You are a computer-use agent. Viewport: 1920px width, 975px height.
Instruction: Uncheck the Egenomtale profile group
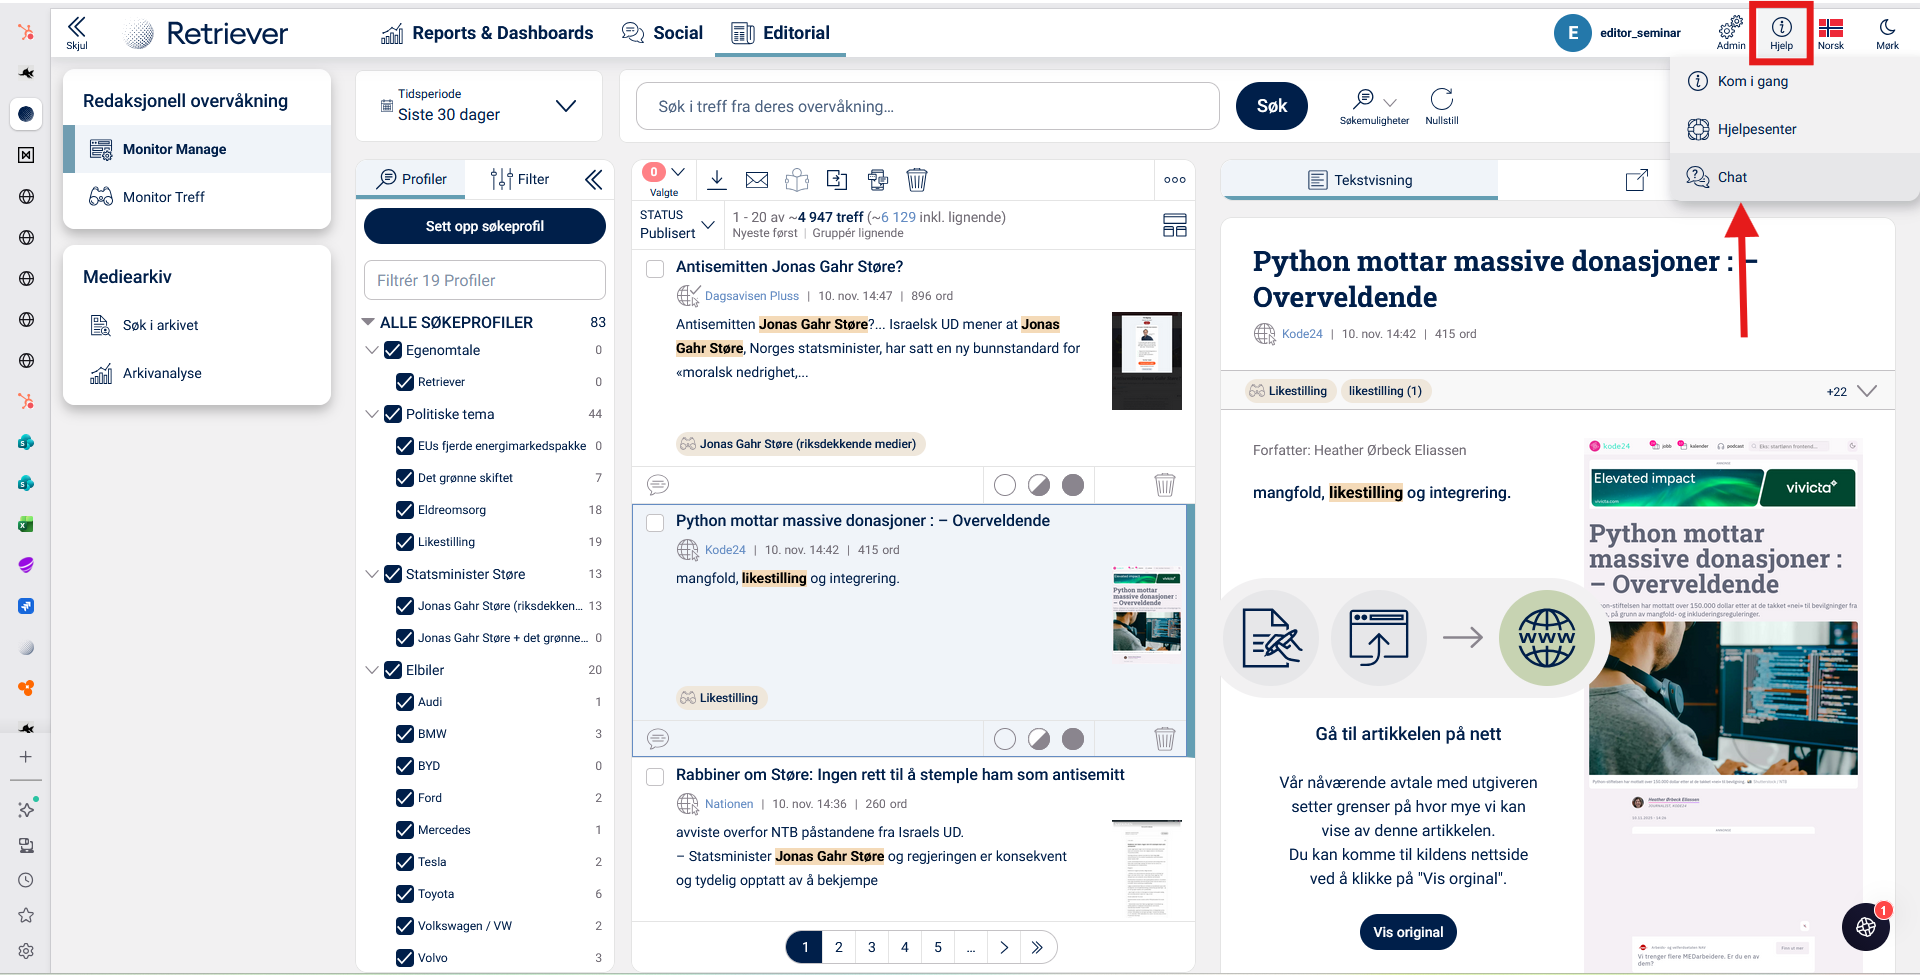tap(393, 350)
